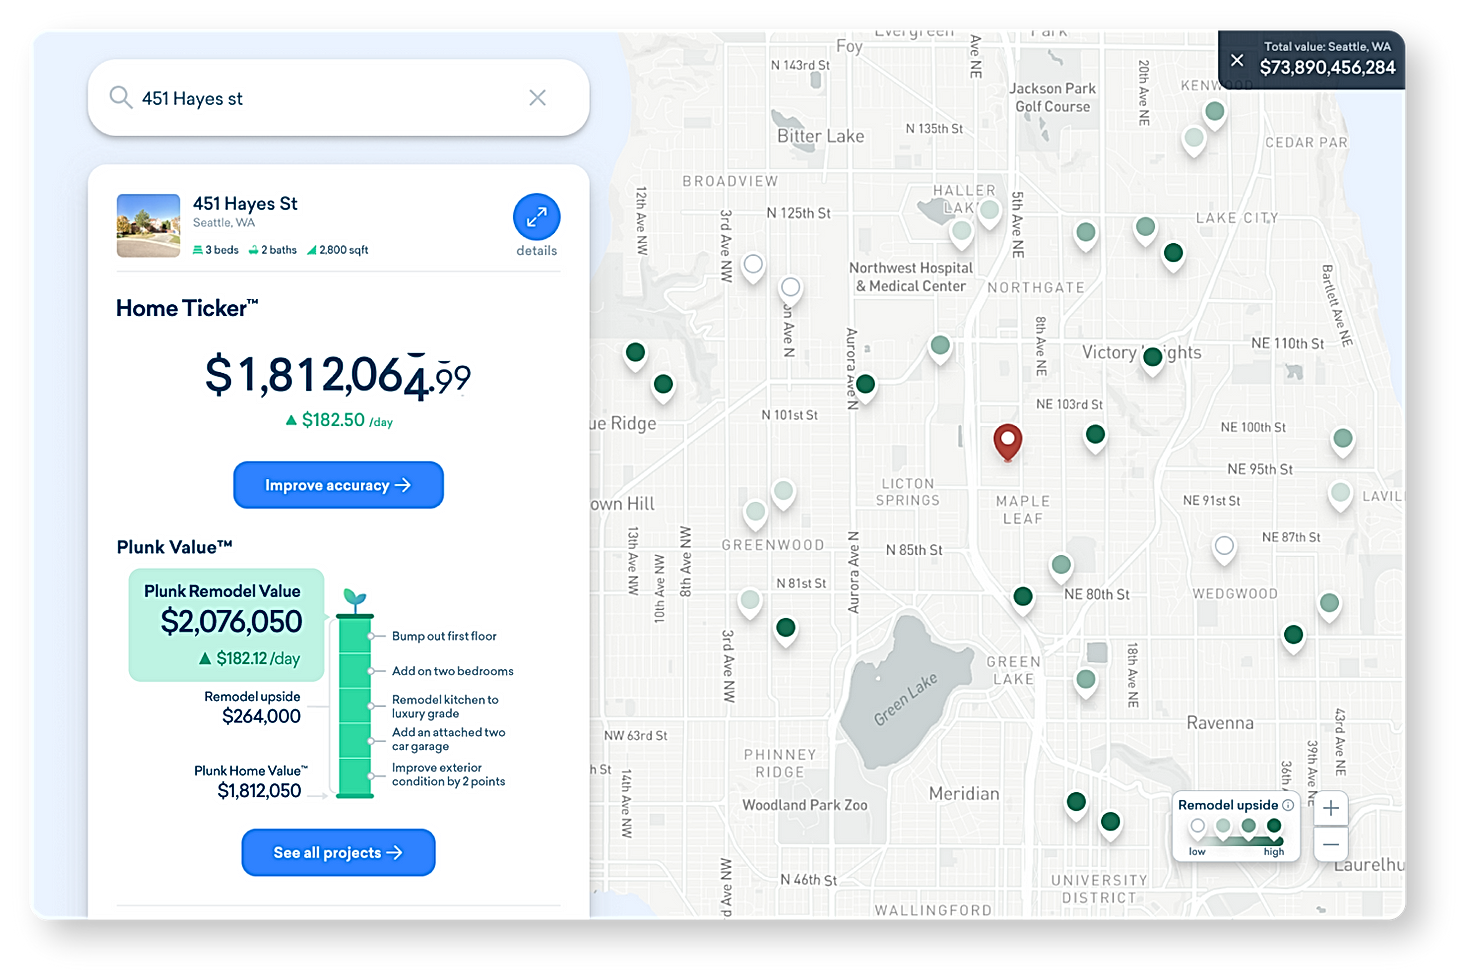
Task: Close the Total value Seattle banner
Action: pos(1237,60)
